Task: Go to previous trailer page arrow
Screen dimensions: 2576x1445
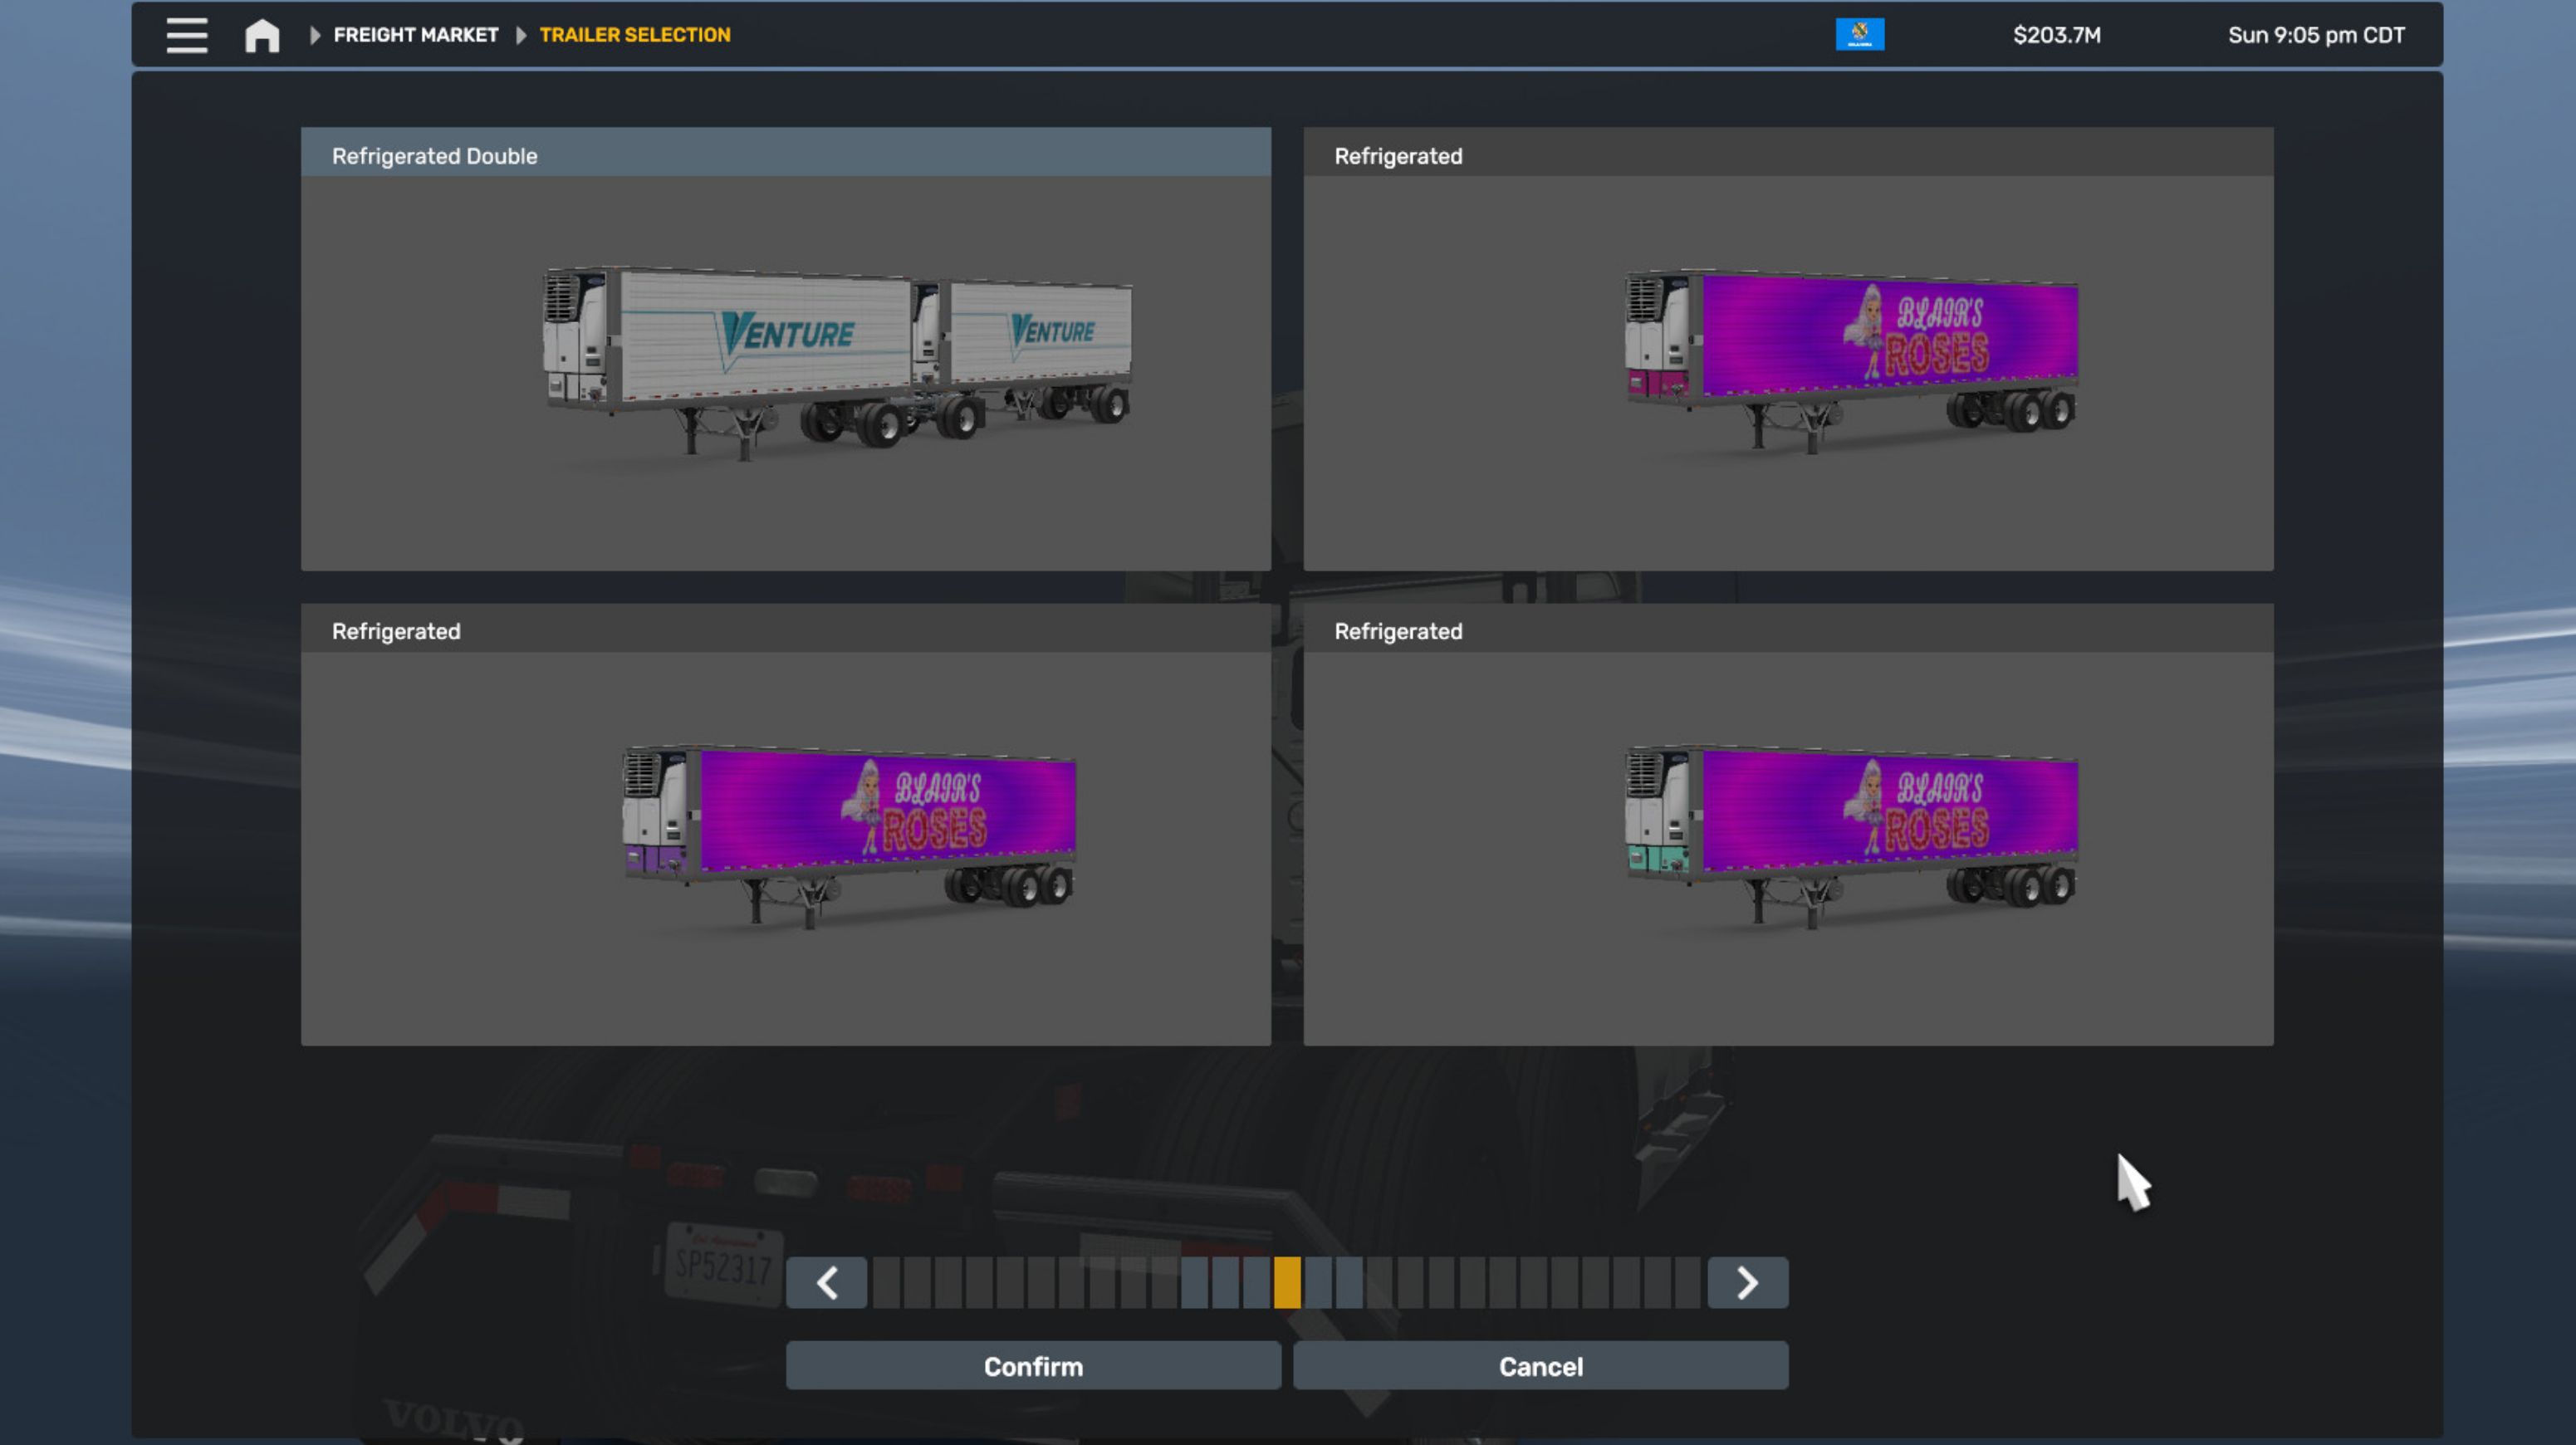Action: pyautogui.click(x=826, y=1282)
